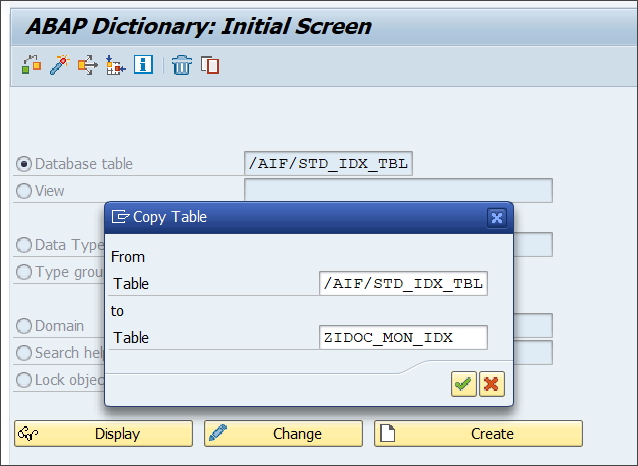Click the page icon on Create button
Viewport: 638px width, 466px height.
tap(387, 433)
